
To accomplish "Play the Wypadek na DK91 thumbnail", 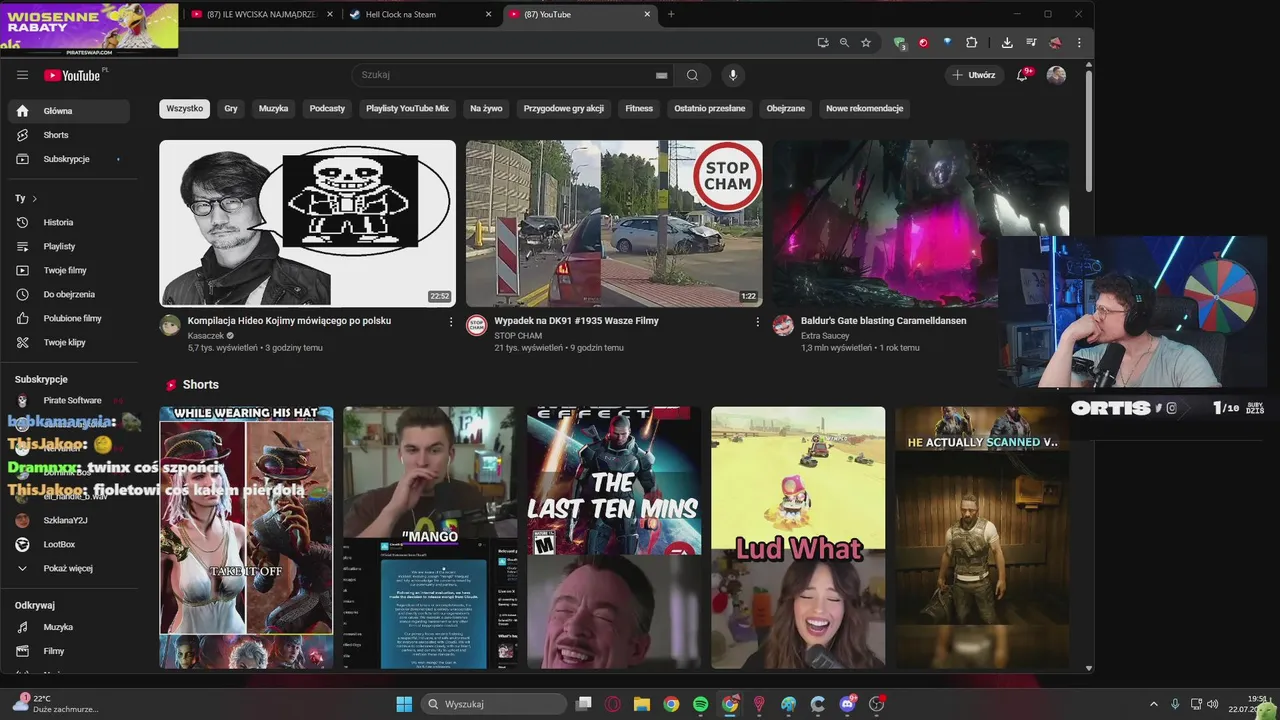I will 614,223.
